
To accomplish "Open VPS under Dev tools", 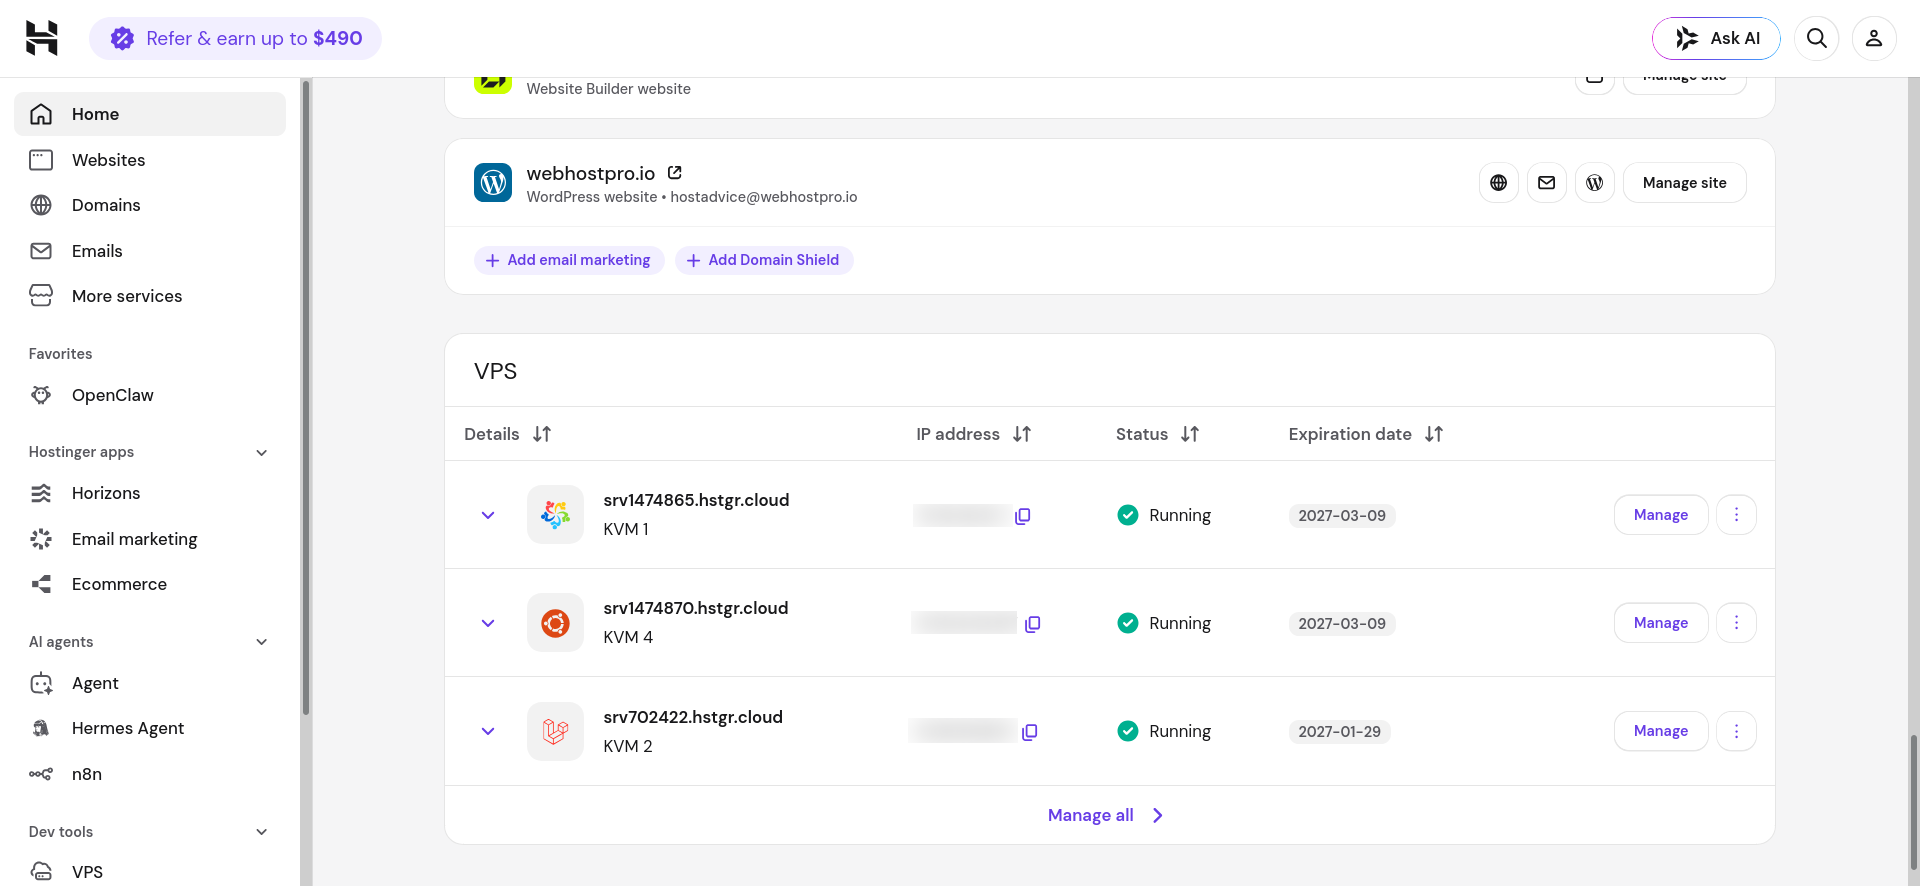I will (150, 871).
